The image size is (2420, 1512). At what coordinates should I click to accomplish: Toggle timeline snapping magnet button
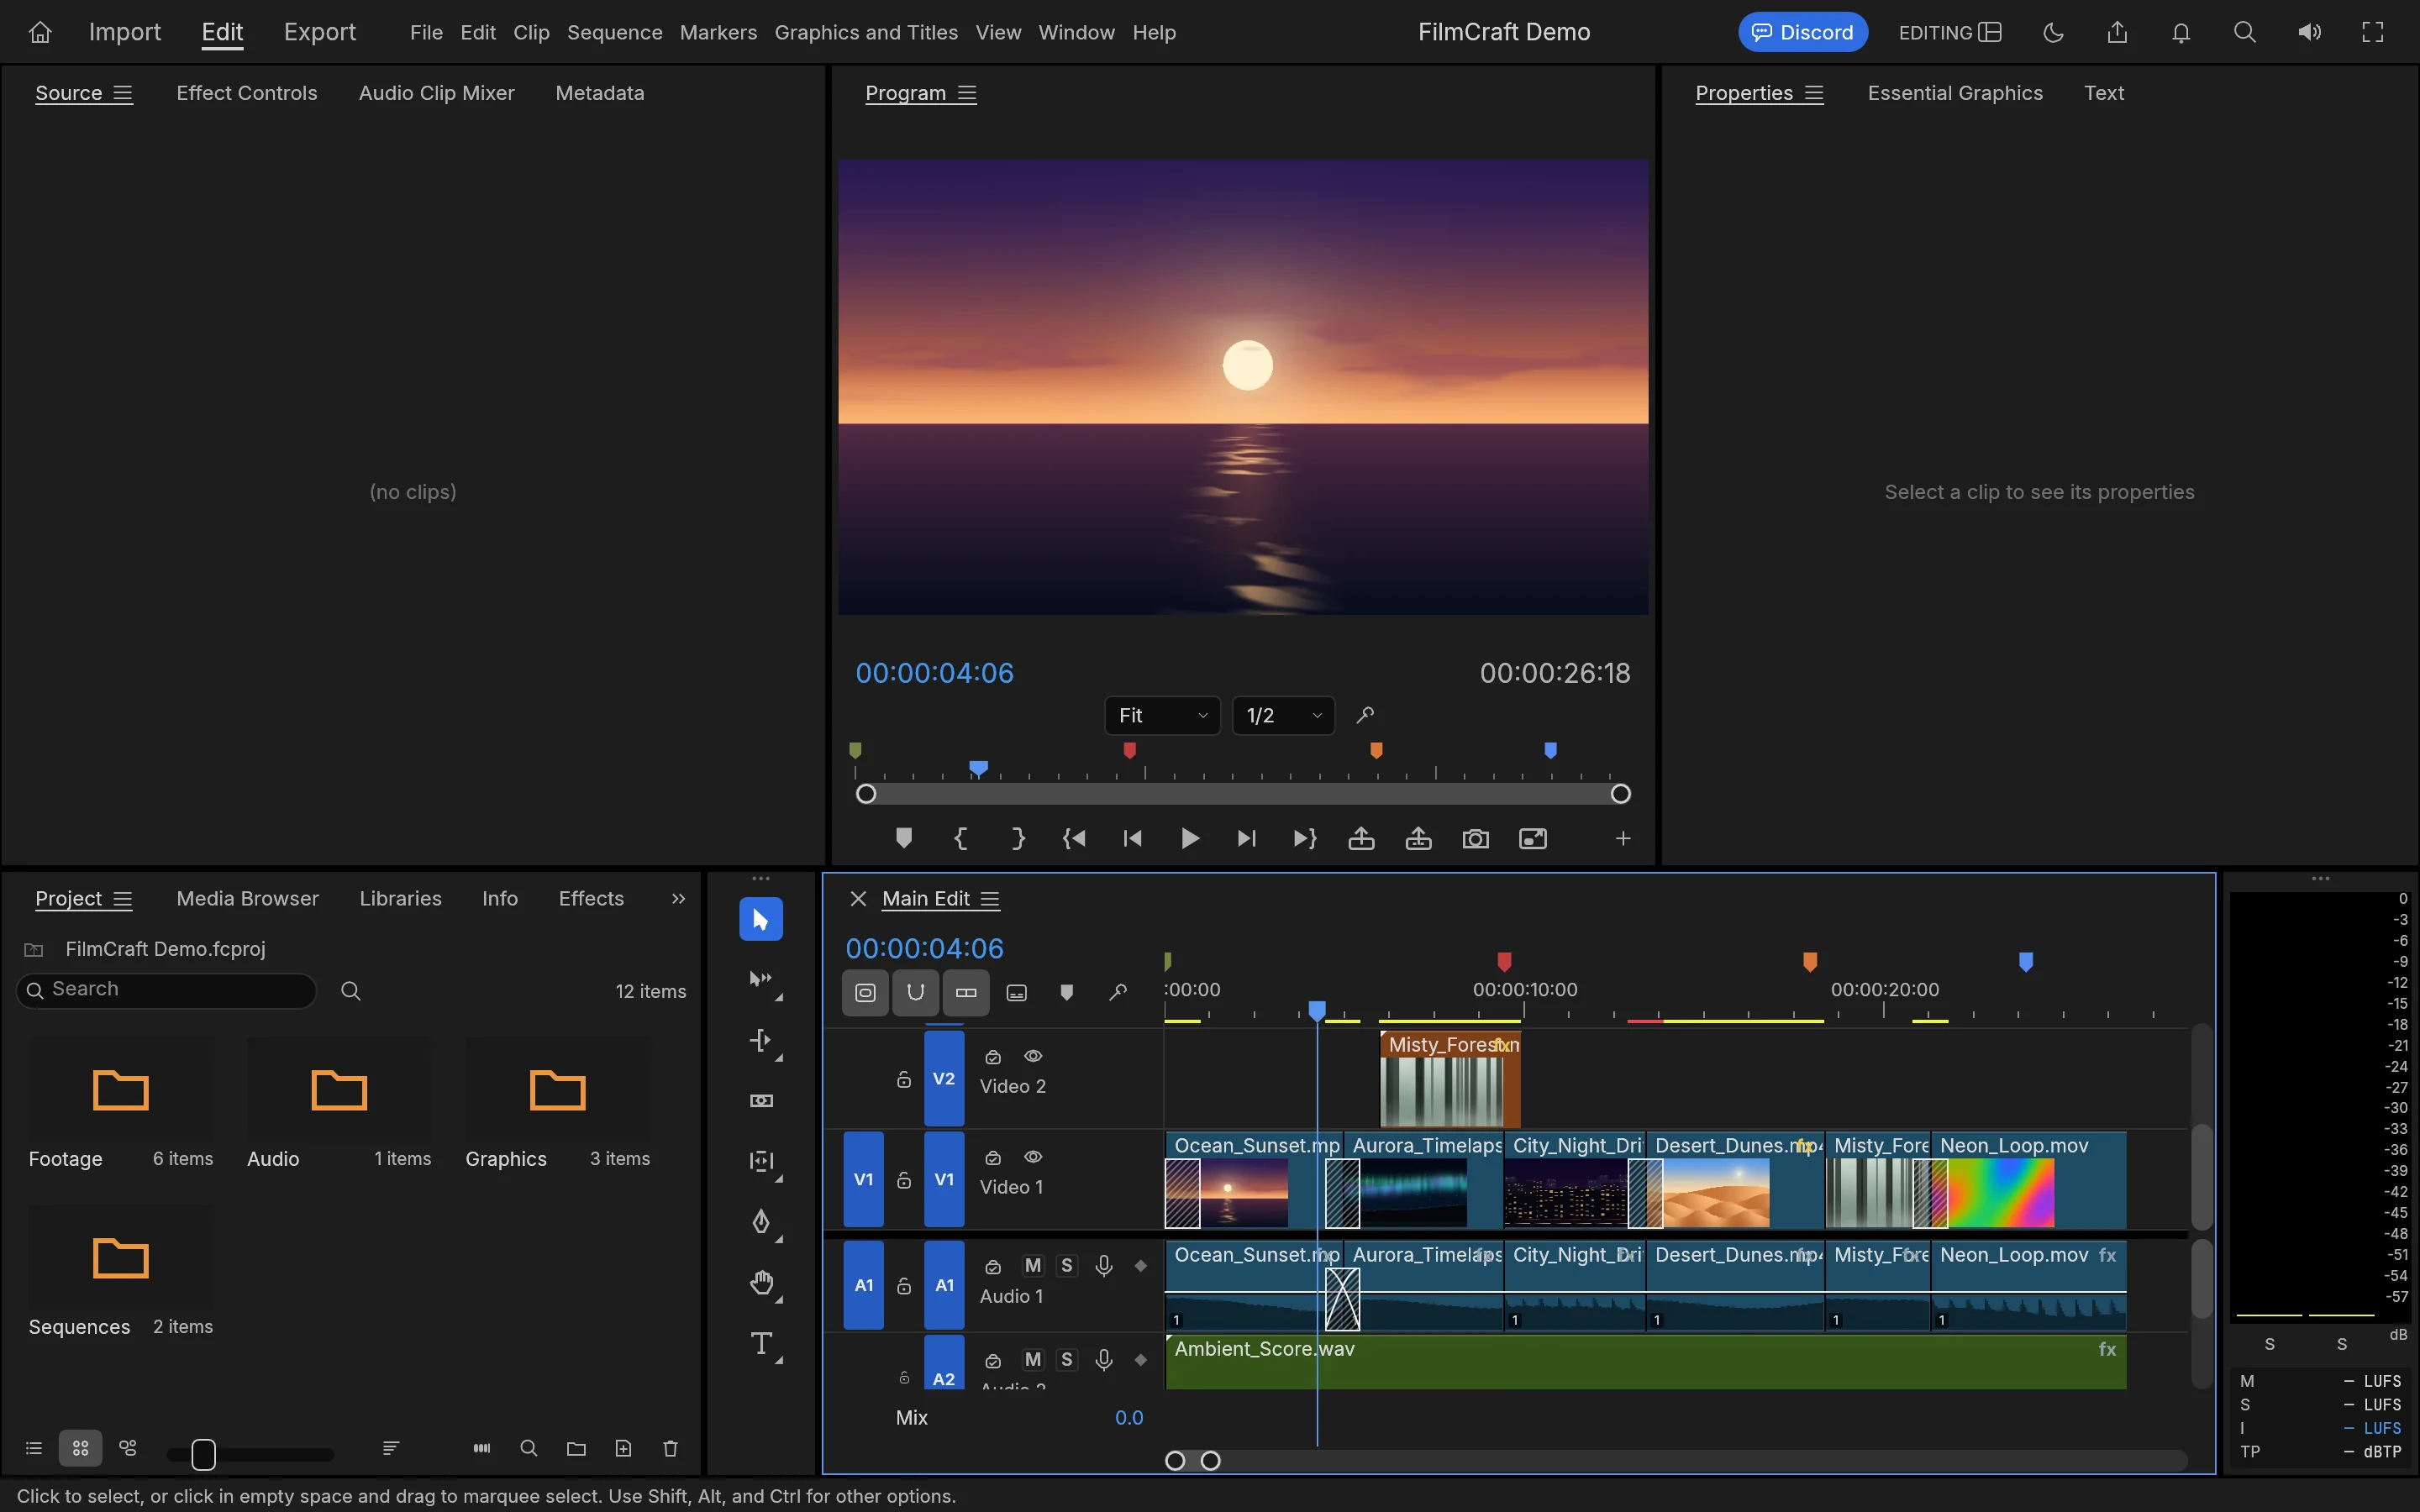click(x=915, y=992)
